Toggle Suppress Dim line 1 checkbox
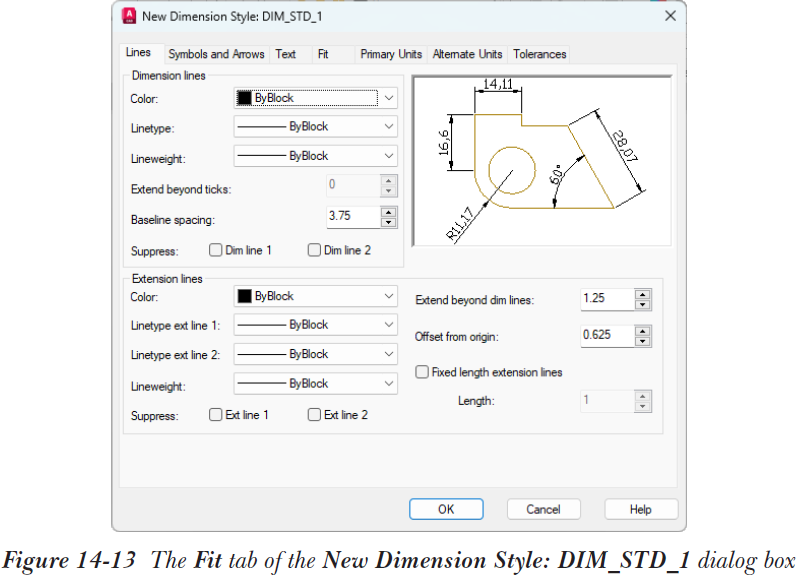This screenshot has width=799, height=579. click(x=216, y=250)
